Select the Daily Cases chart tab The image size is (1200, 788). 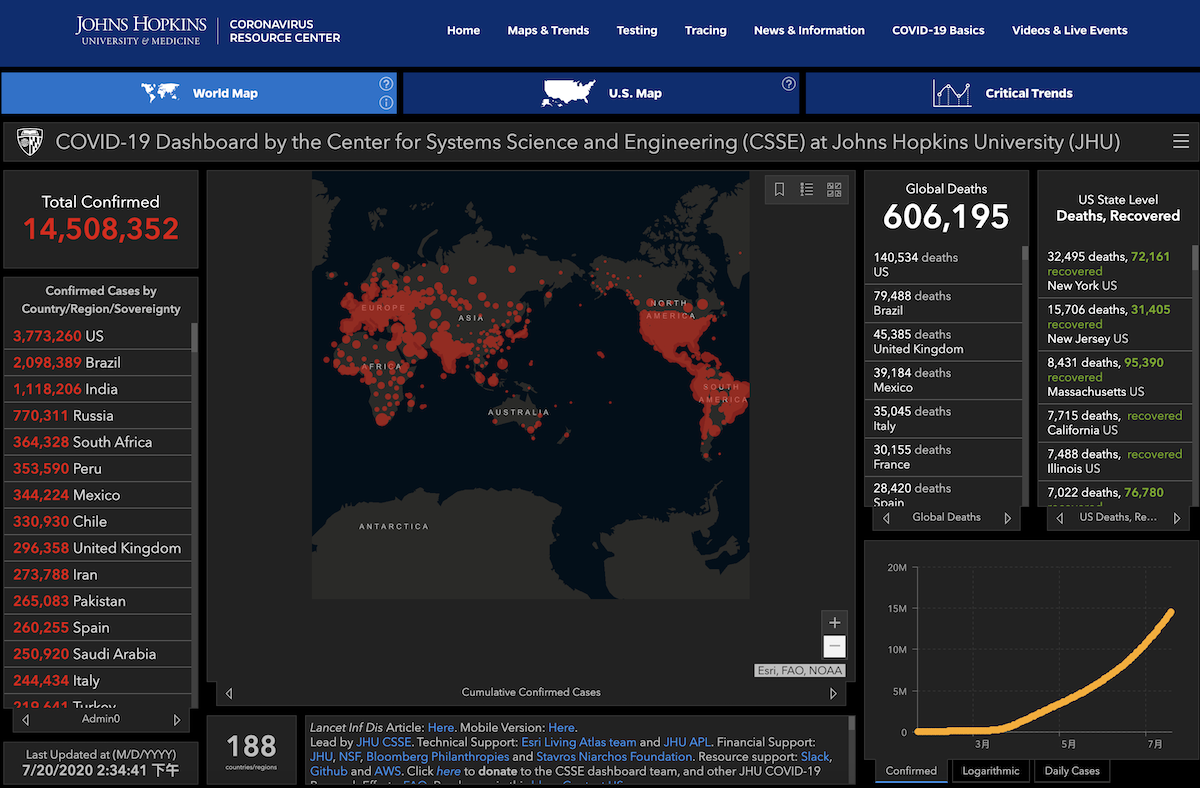(1072, 771)
